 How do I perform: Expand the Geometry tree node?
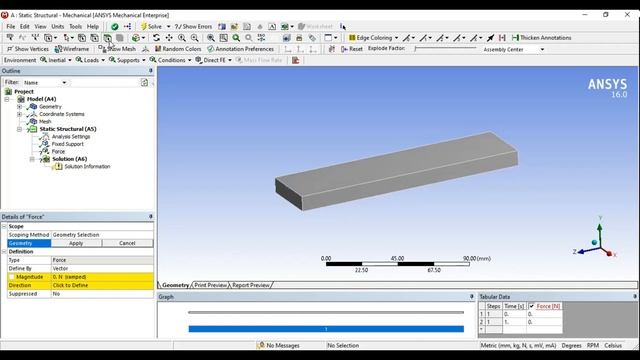19,107
